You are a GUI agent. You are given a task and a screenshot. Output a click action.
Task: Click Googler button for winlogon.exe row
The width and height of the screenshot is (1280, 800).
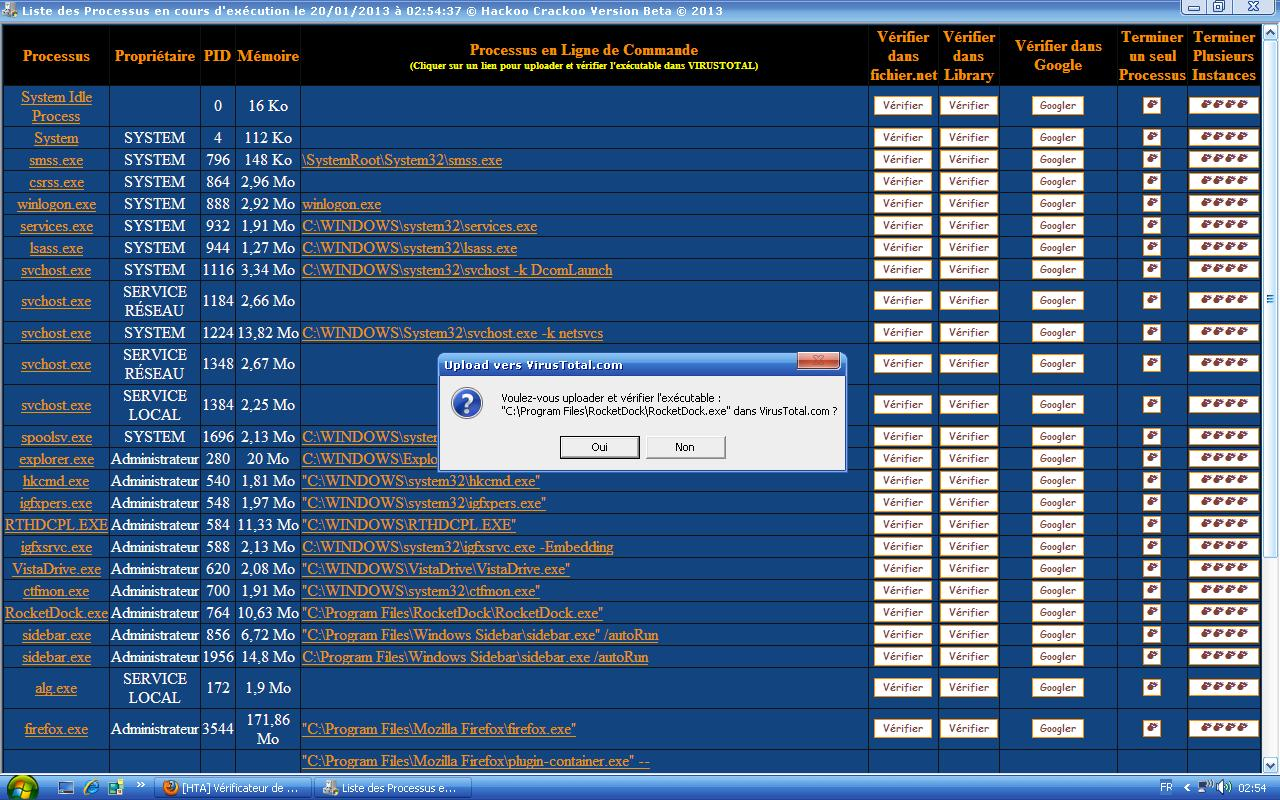click(x=1057, y=204)
